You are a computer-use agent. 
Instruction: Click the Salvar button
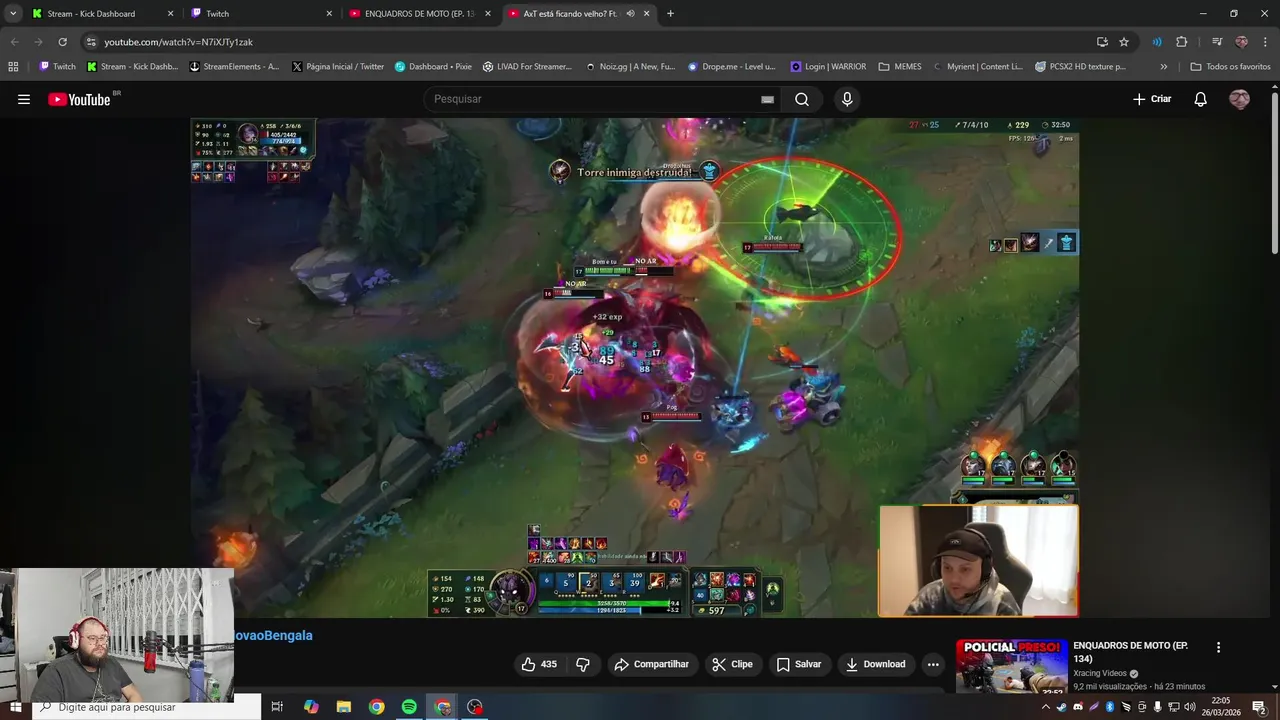(x=799, y=664)
